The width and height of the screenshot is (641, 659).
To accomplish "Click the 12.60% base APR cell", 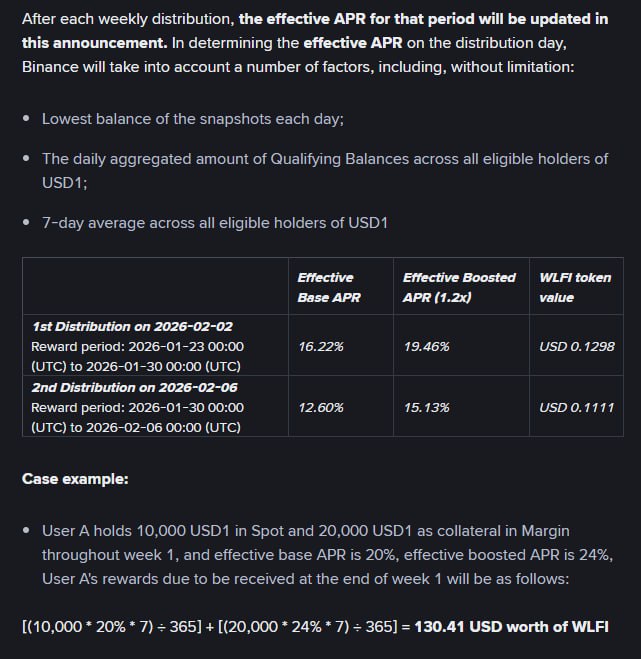I will pyautogui.click(x=321, y=407).
